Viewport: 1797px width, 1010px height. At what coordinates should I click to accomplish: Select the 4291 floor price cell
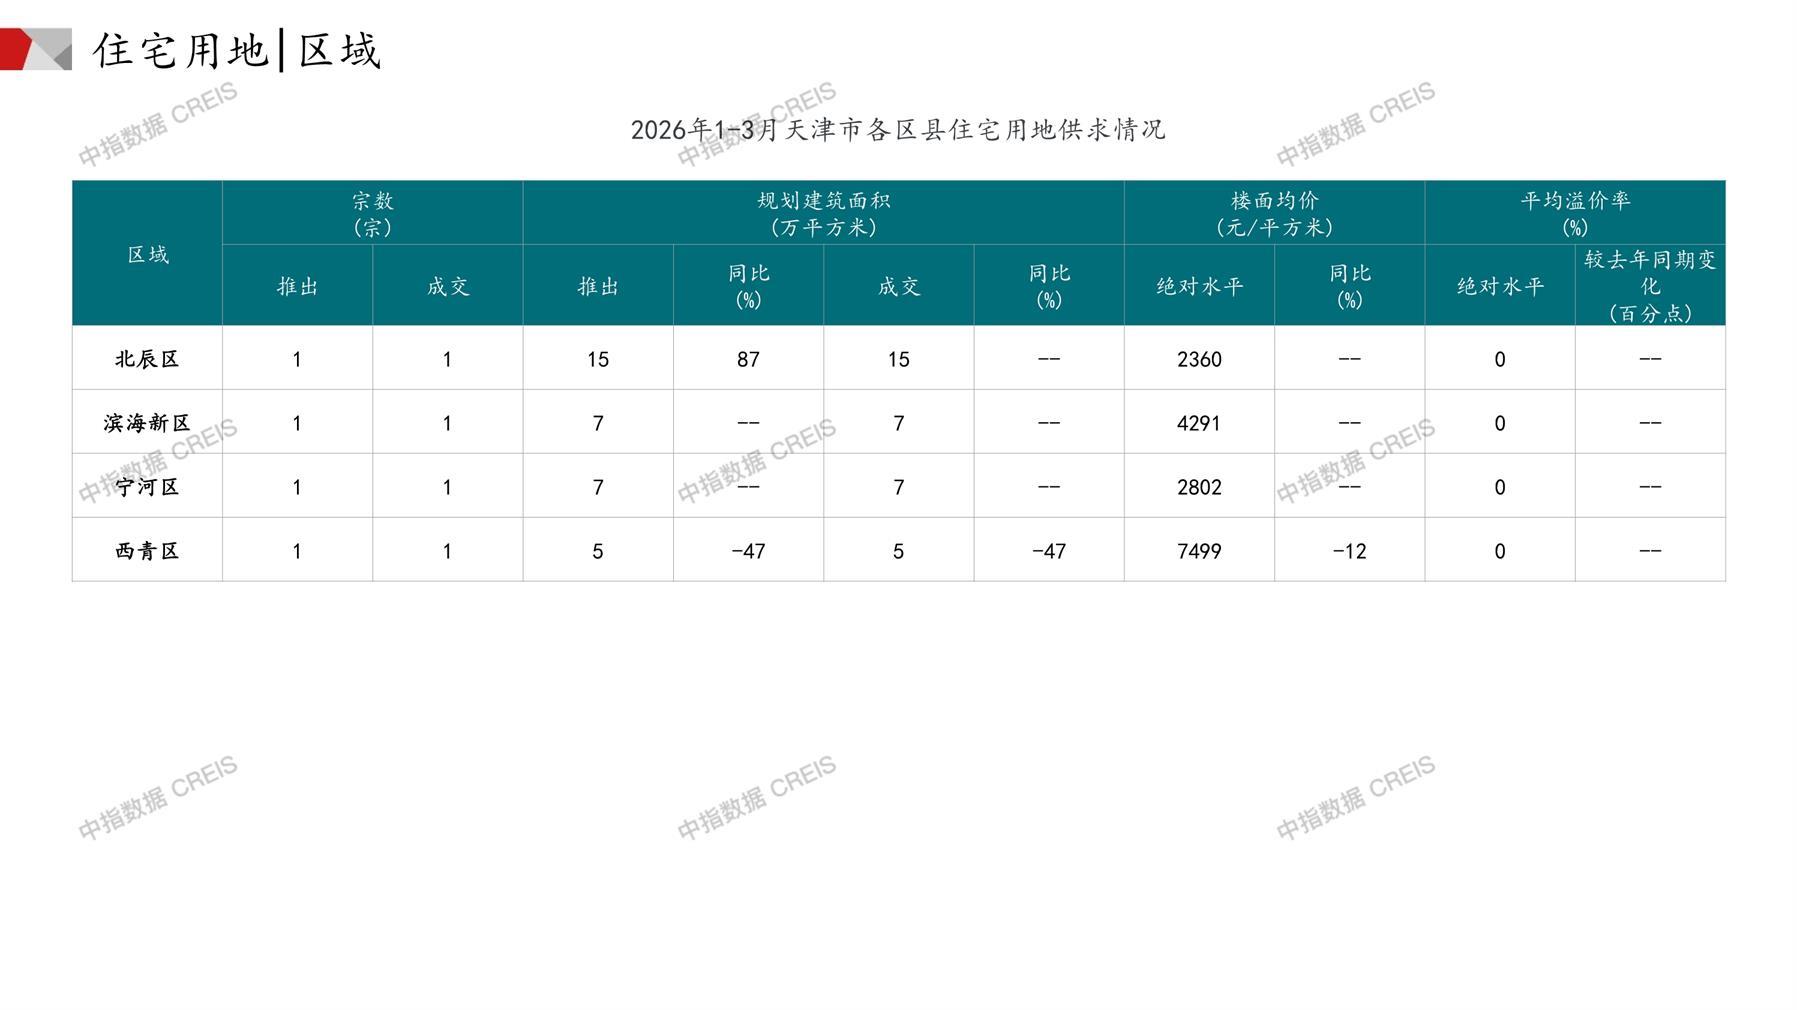(x=1198, y=423)
